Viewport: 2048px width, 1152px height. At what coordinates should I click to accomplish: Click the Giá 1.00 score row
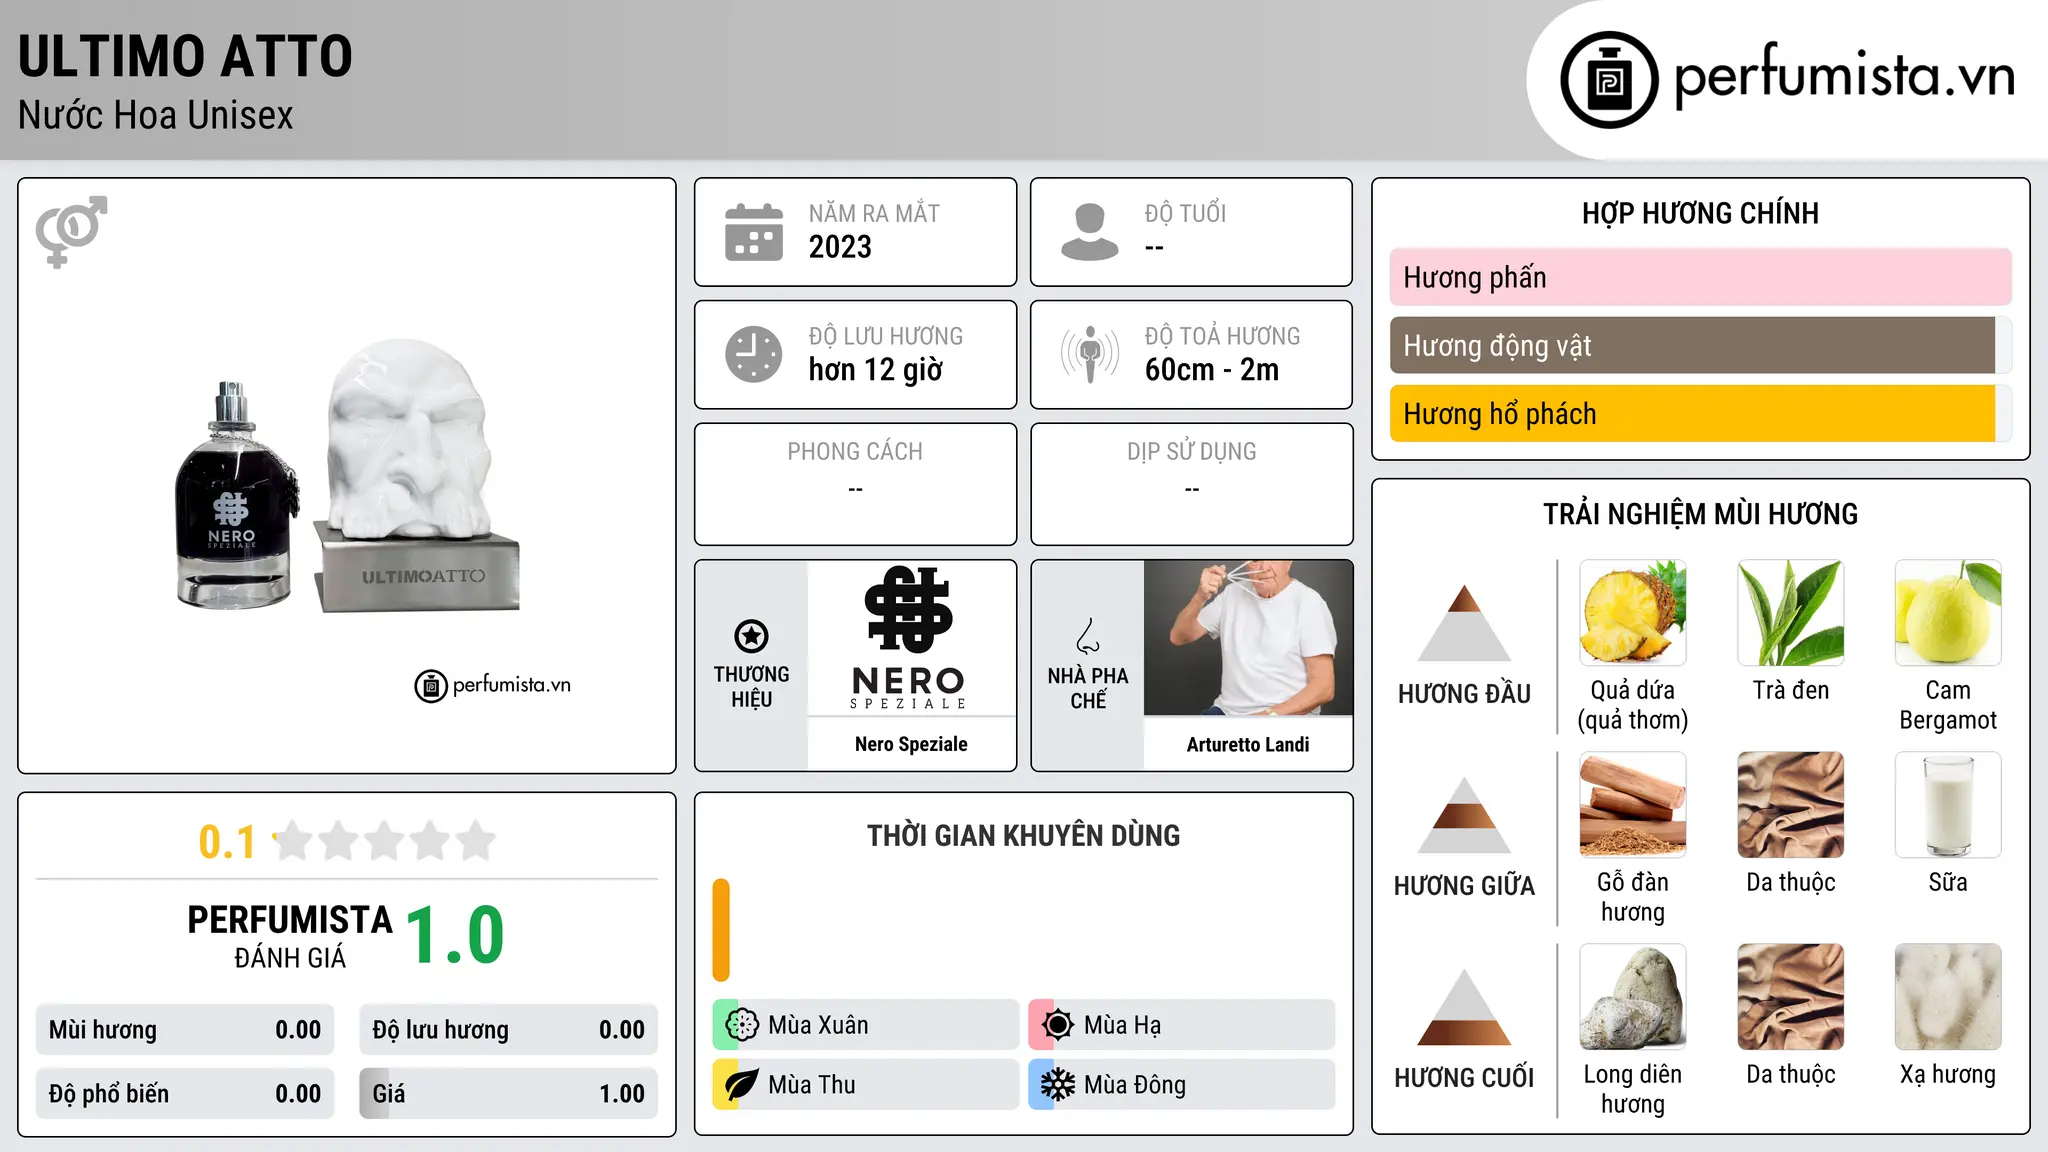tap(508, 1094)
